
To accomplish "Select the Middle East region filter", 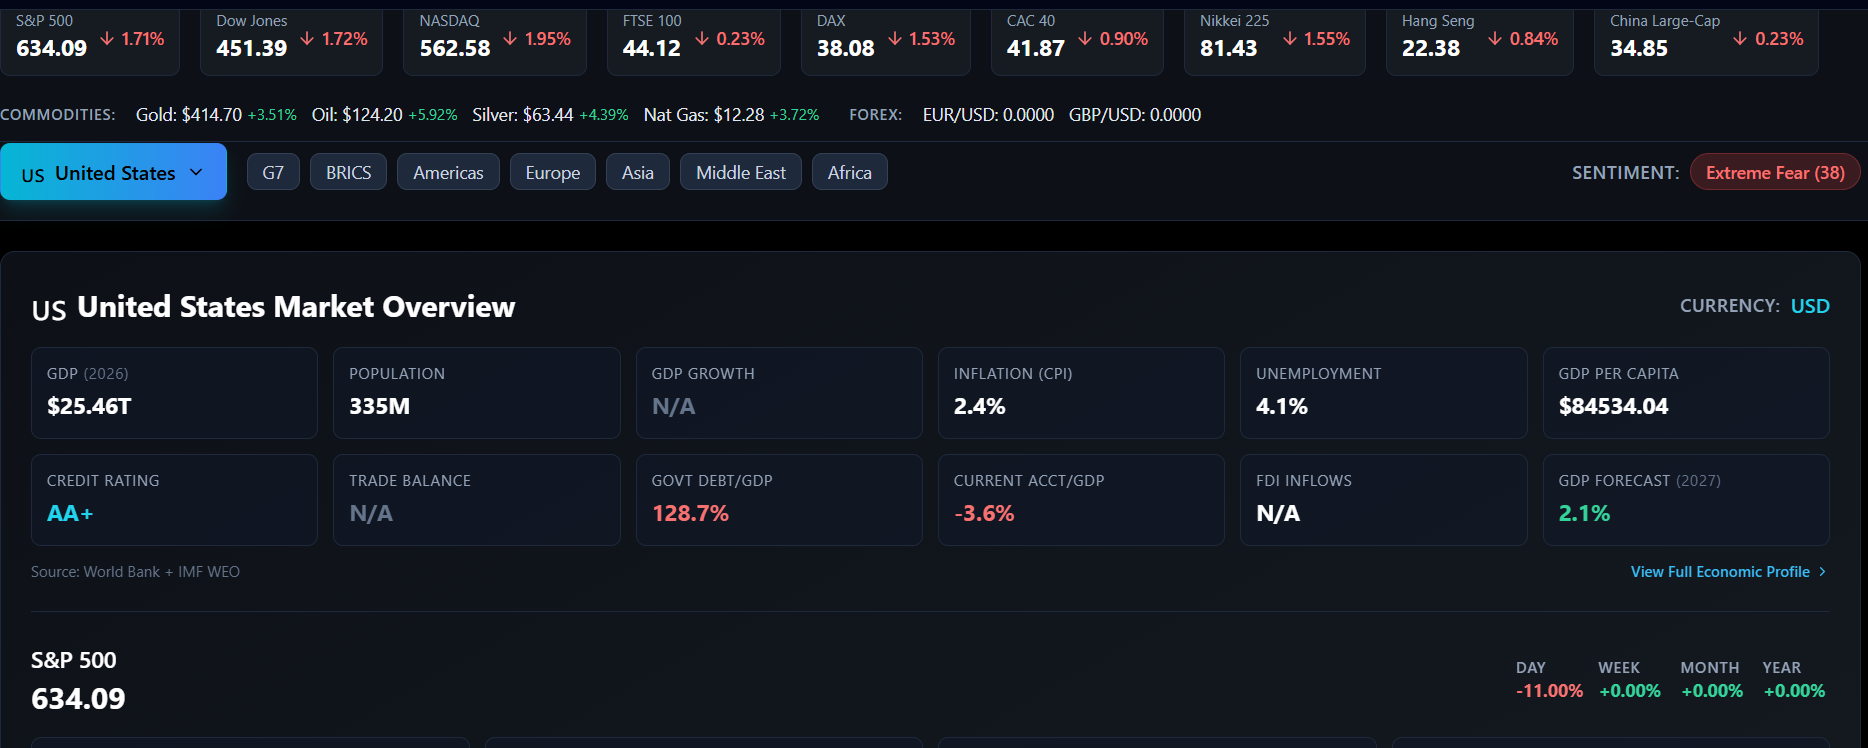I will [741, 172].
